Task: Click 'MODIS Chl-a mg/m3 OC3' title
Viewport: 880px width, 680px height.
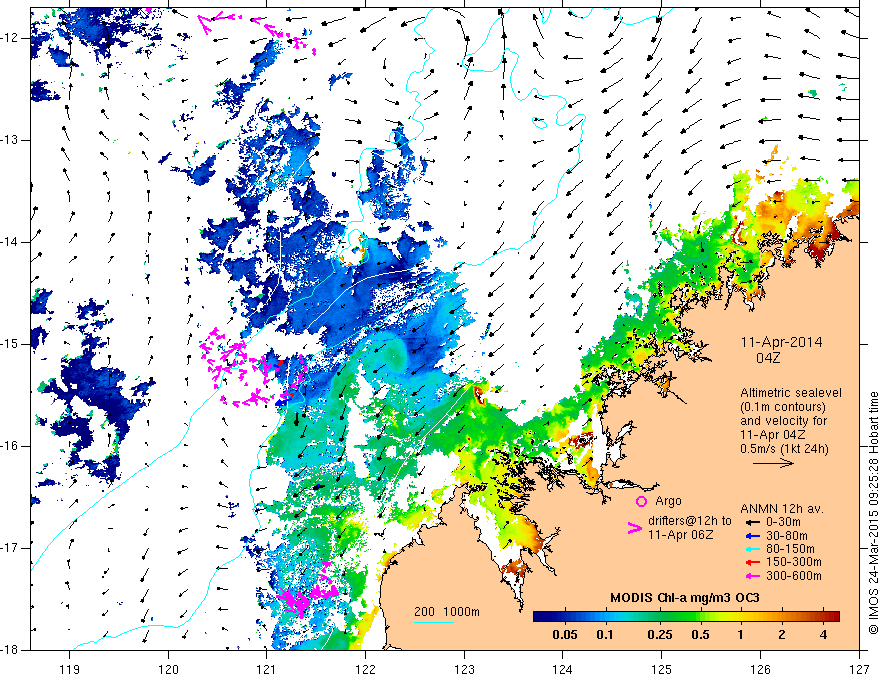Action: (x=685, y=598)
